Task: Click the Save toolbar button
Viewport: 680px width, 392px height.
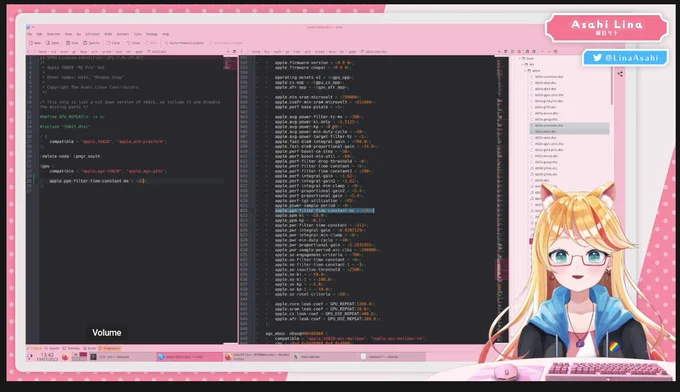Action: tap(72, 43)
